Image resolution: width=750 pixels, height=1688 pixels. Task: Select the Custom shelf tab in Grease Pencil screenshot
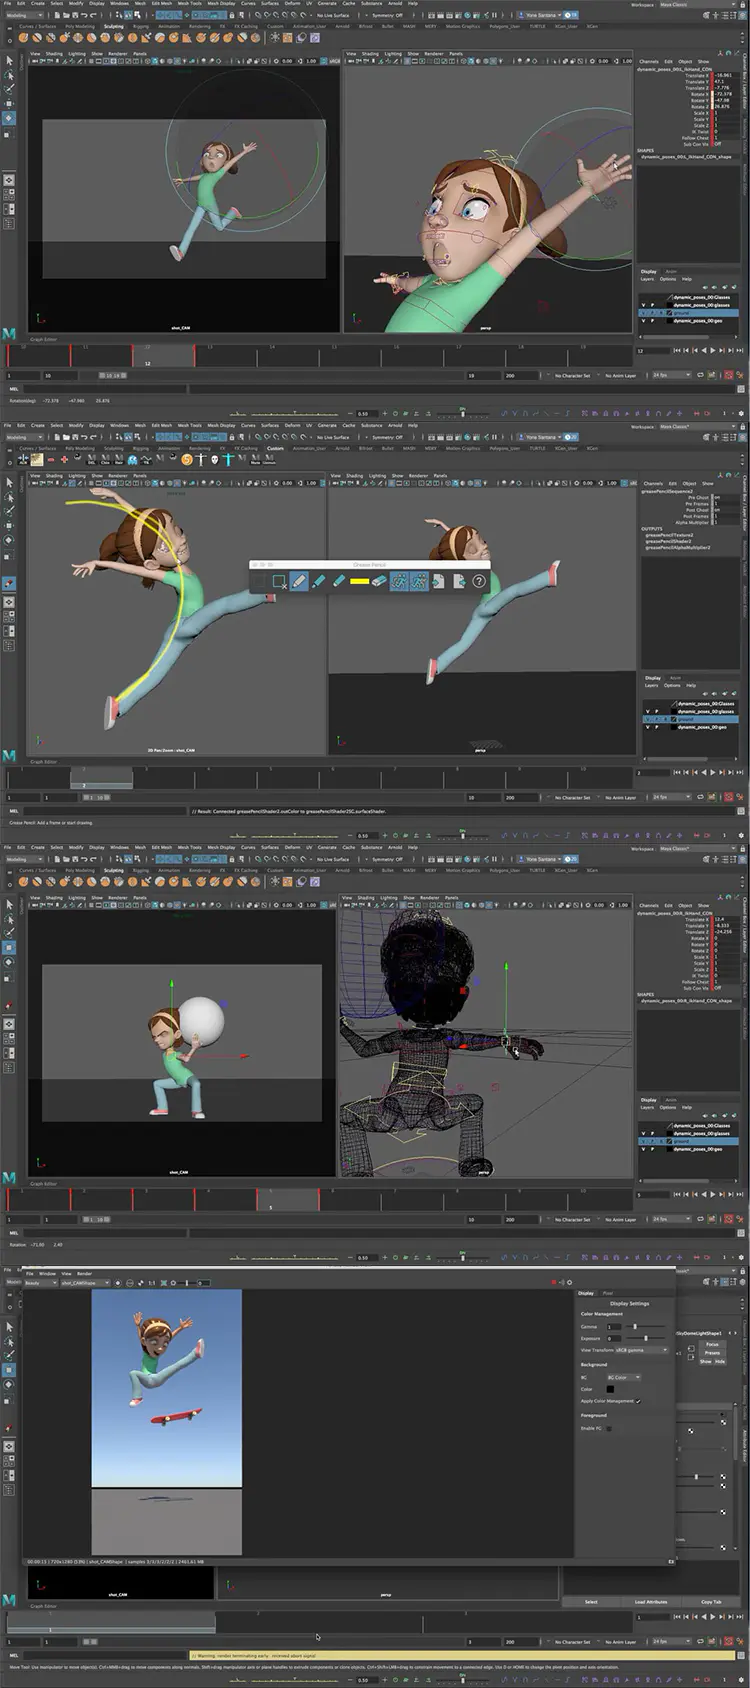[275, 448]
